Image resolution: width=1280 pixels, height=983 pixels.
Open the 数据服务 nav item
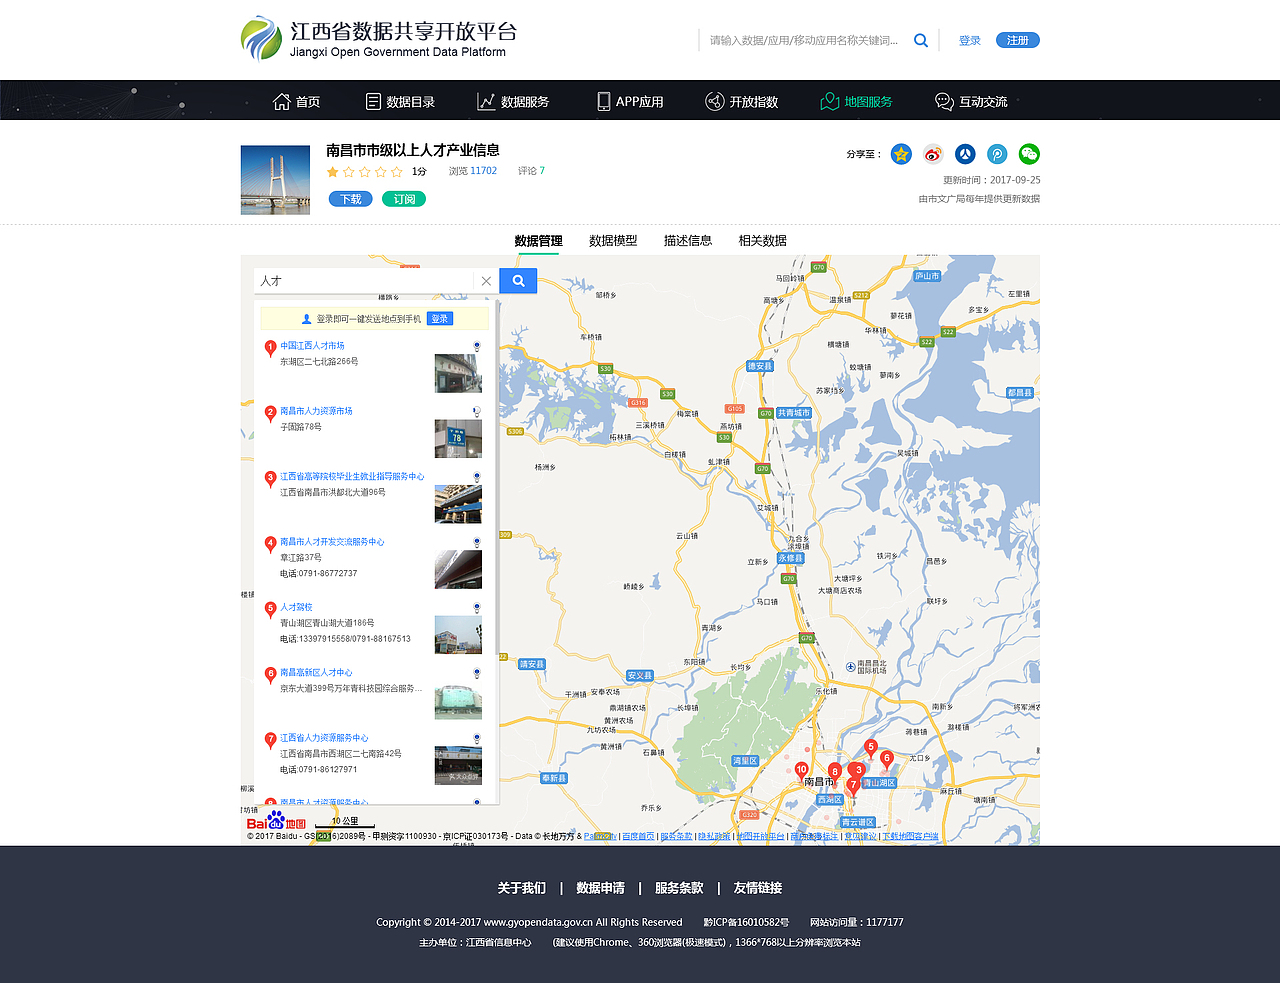[513, 101]
